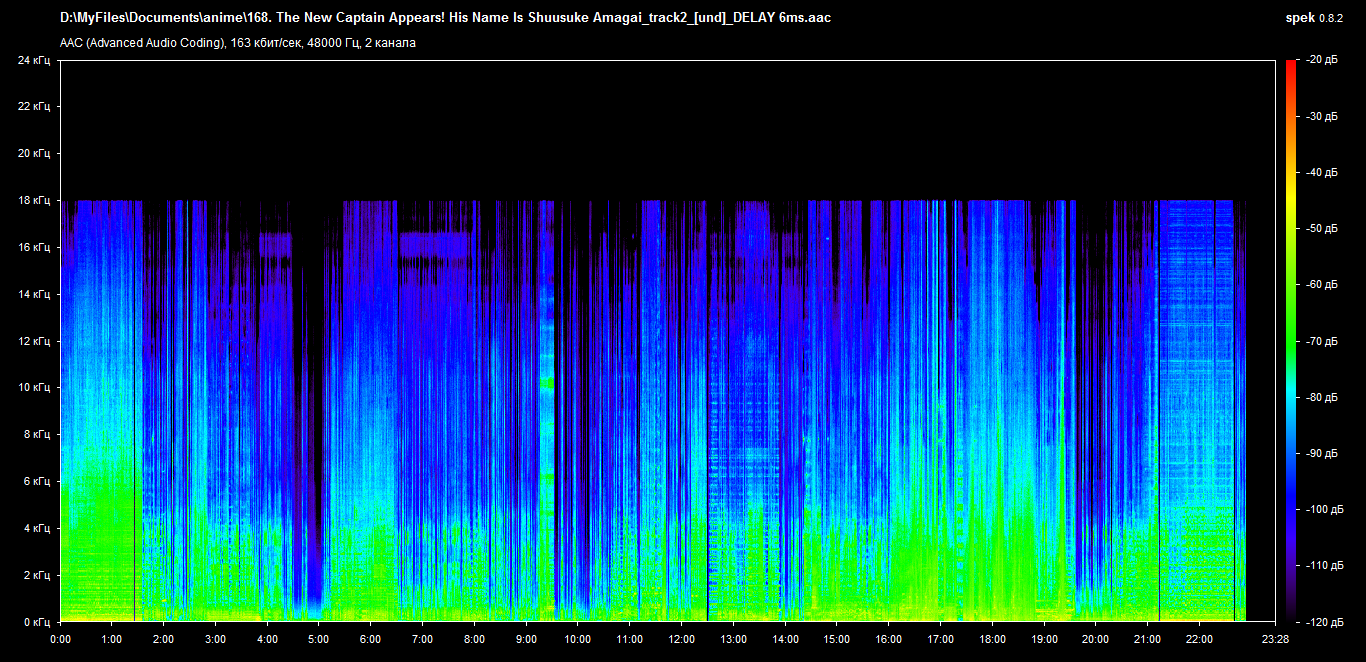
Task: Click the -20 дБ scale label
Action: point(1320,60)
